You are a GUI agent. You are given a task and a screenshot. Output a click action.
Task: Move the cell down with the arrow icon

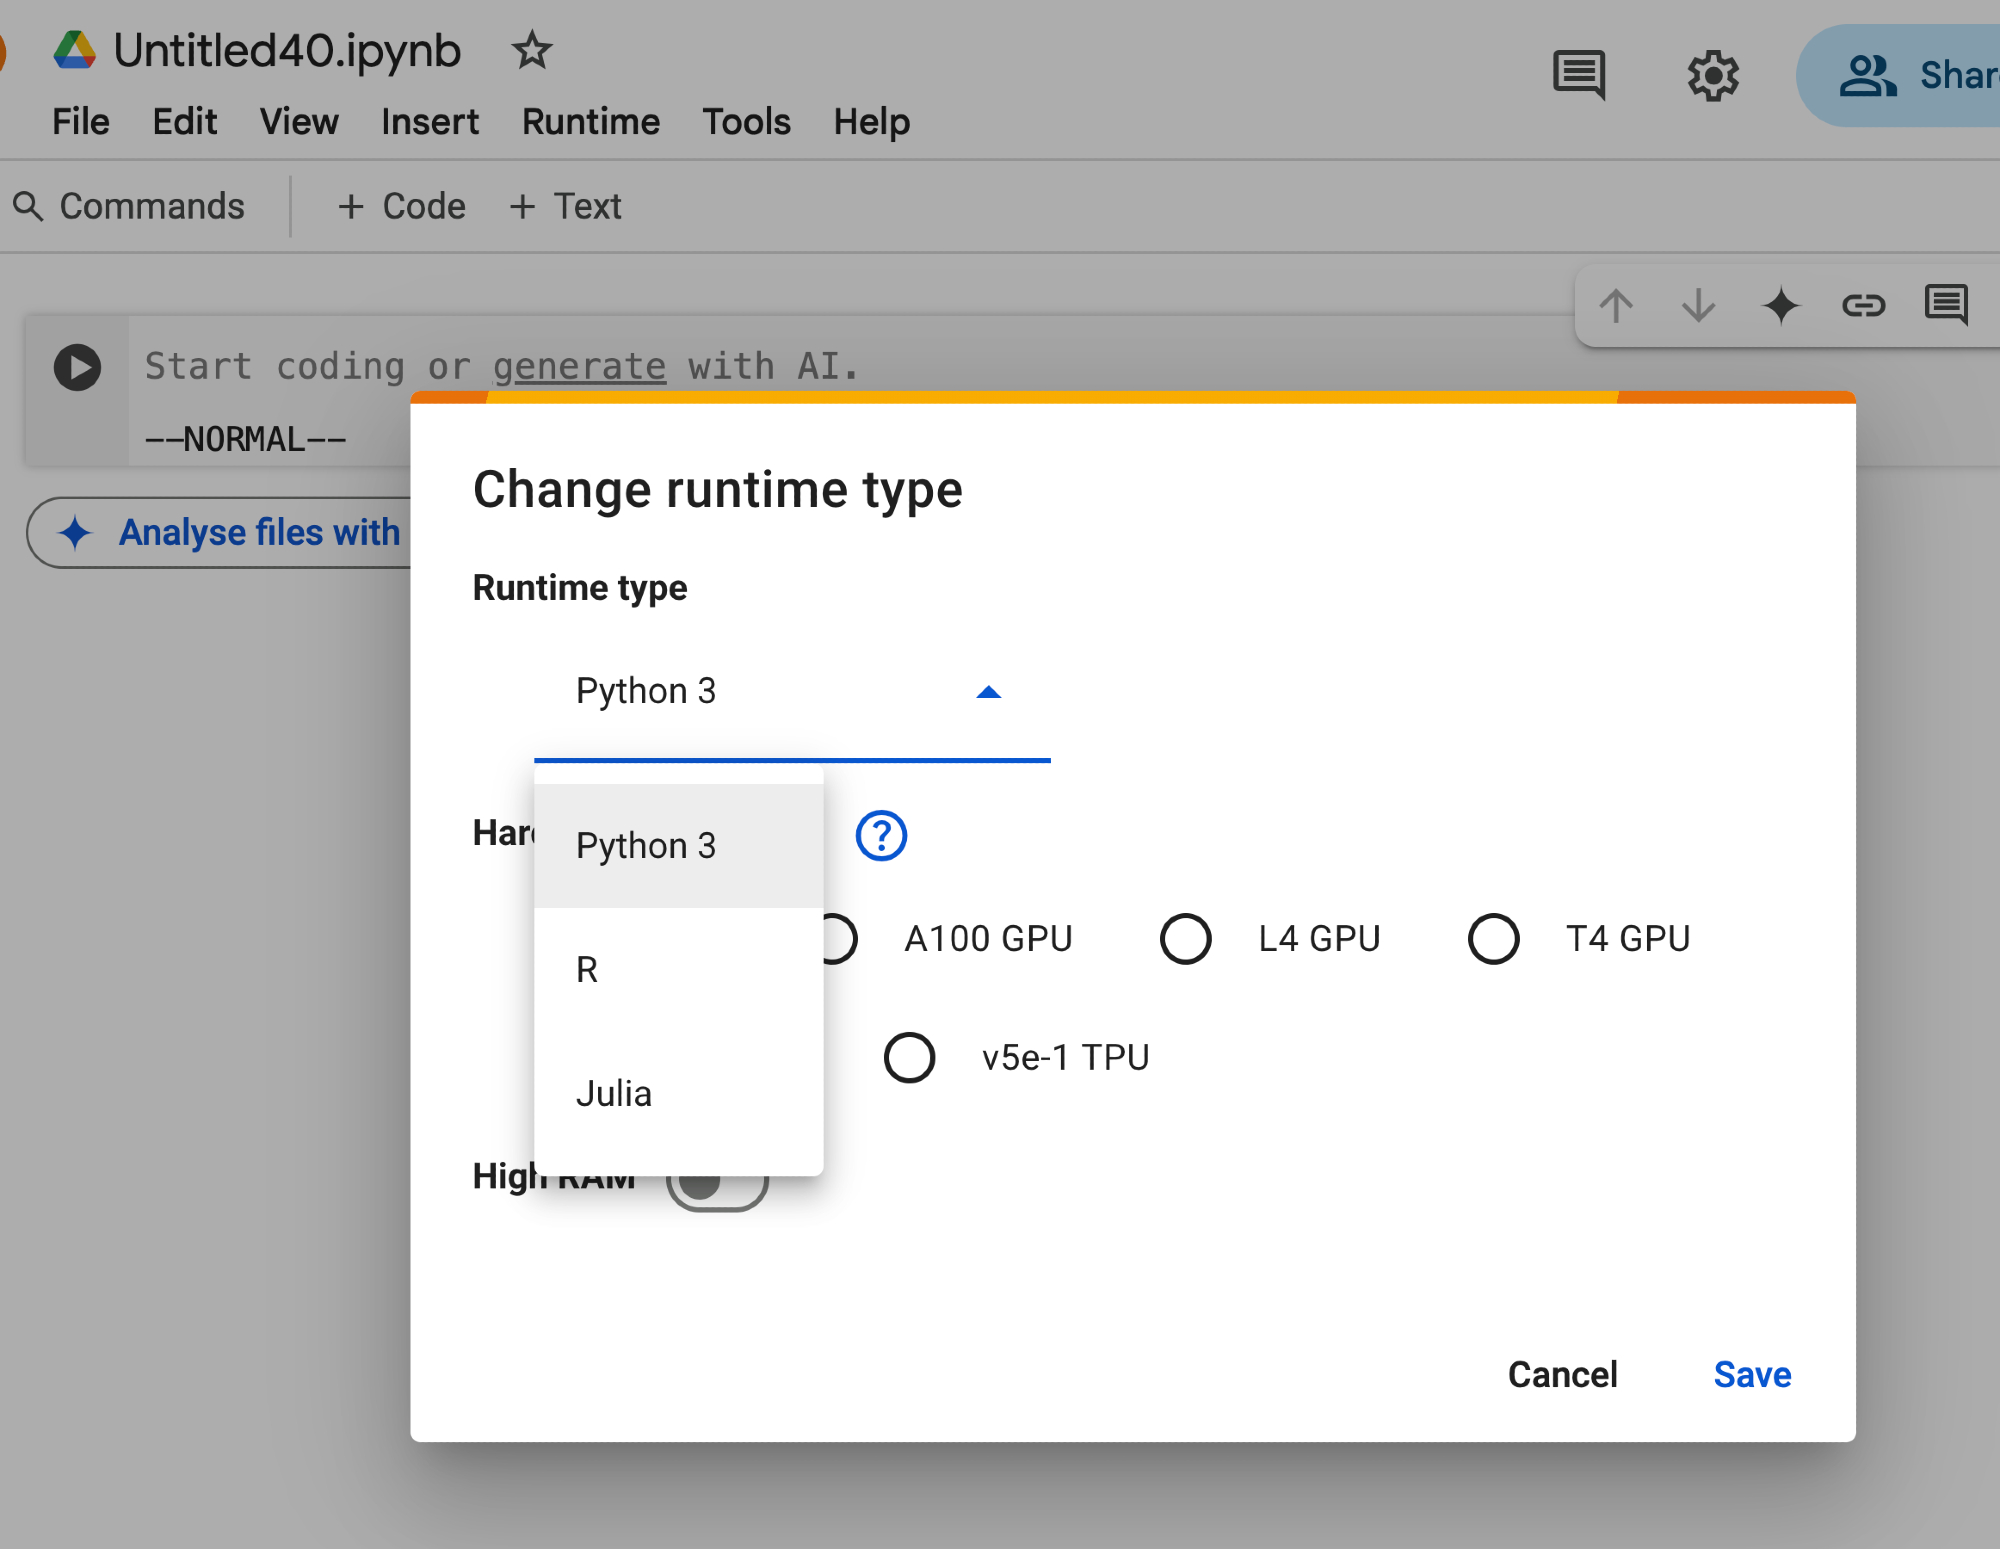(x=1698, y=305)
